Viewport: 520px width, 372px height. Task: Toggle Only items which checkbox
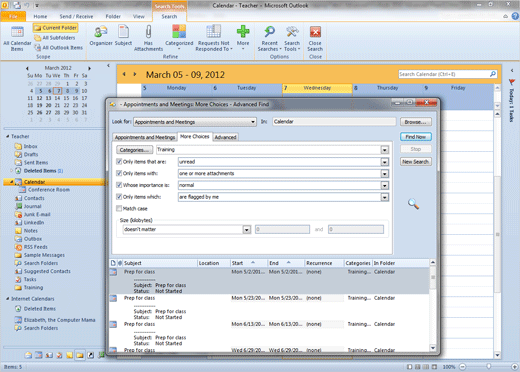point(119,197)
